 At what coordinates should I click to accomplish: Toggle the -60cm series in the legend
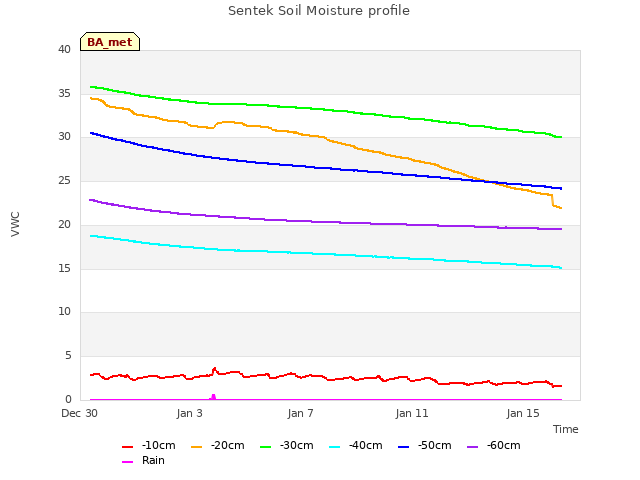tap(494, 445)
